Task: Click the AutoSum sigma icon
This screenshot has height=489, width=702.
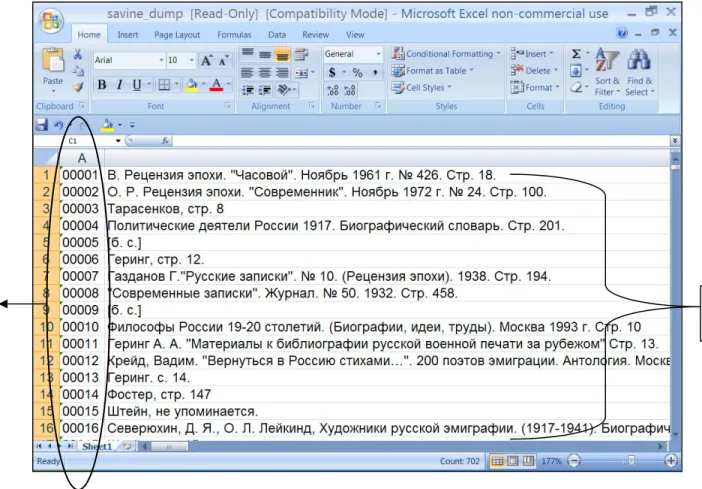Action: coord(577,54)
